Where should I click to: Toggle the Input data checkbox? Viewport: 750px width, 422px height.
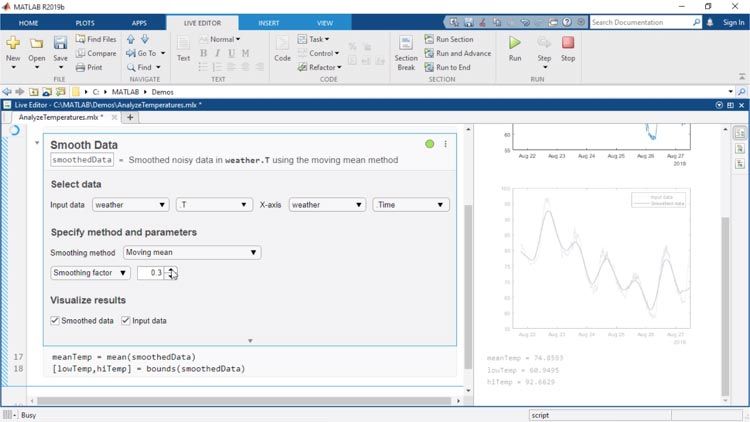pyautogui.click(x=126, y=321)
